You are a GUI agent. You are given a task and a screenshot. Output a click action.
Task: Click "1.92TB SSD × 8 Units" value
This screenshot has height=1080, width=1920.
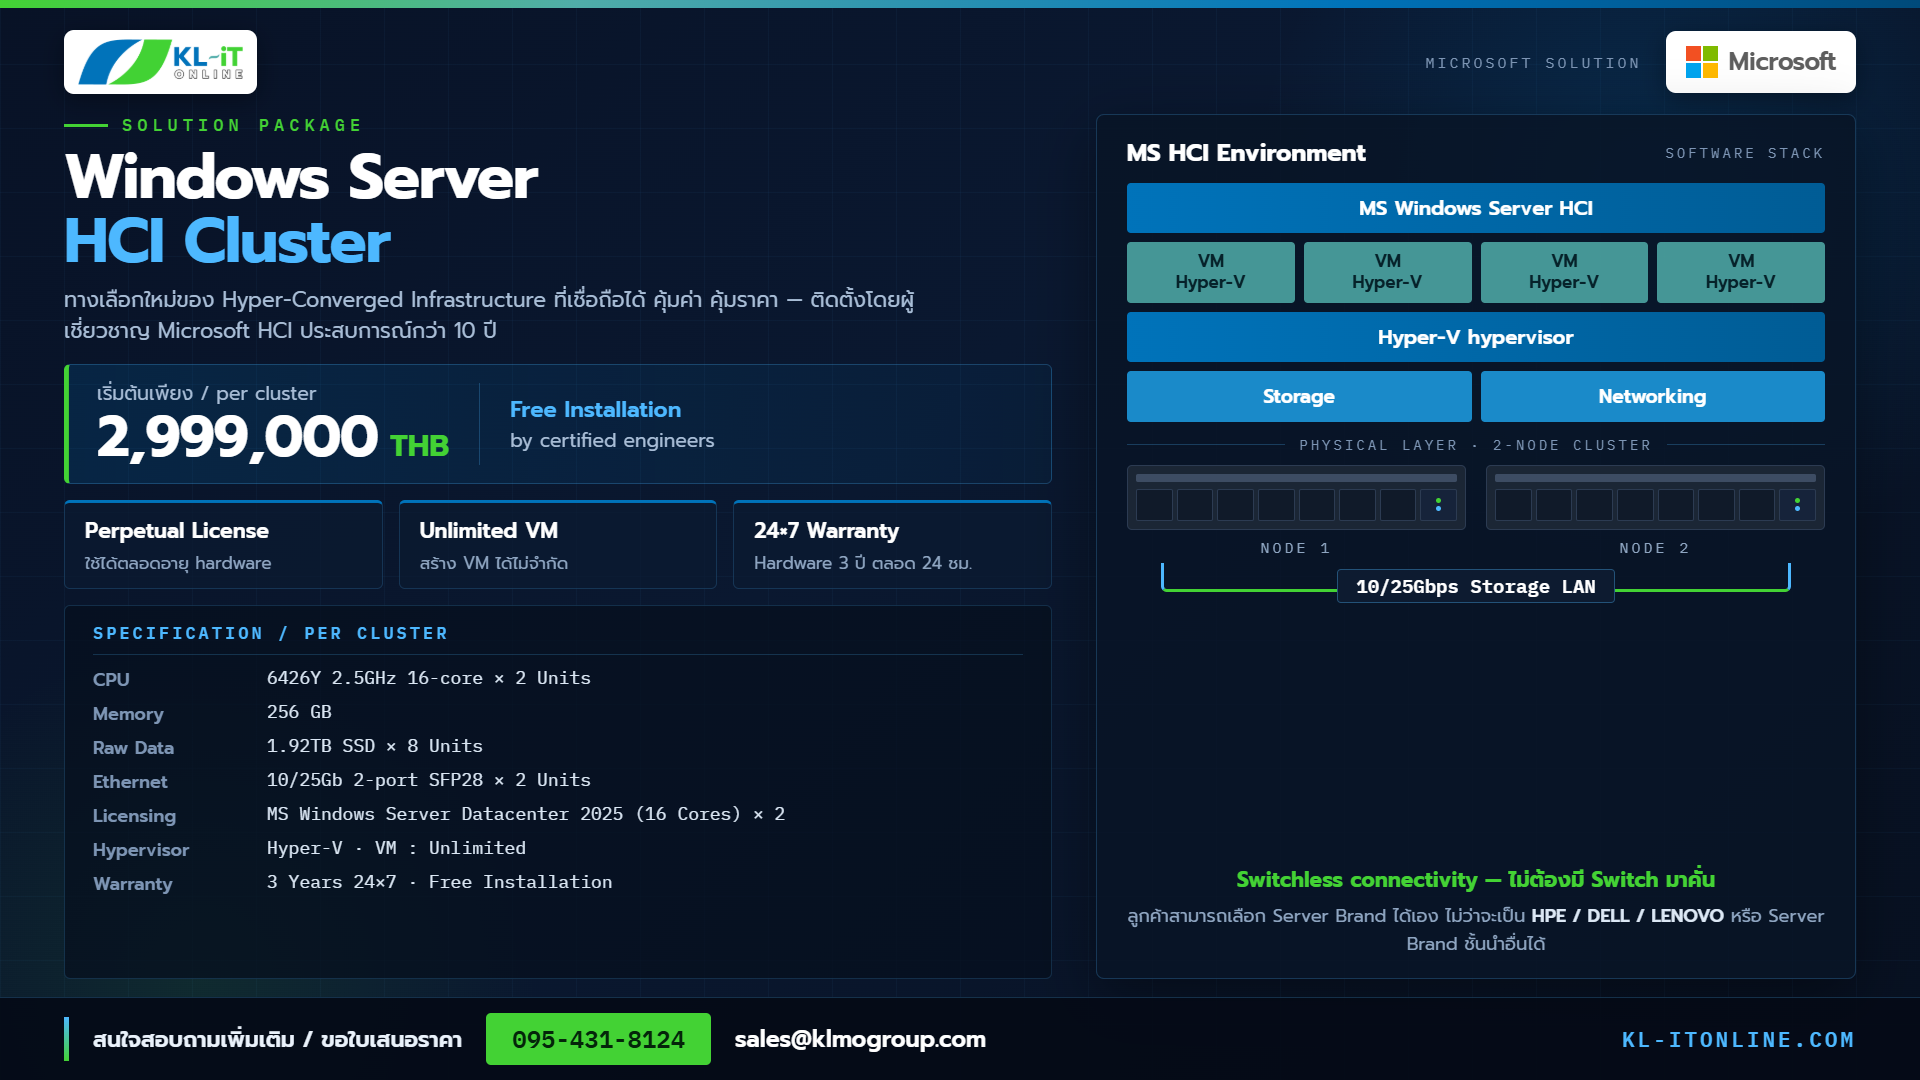pos(375,746)
